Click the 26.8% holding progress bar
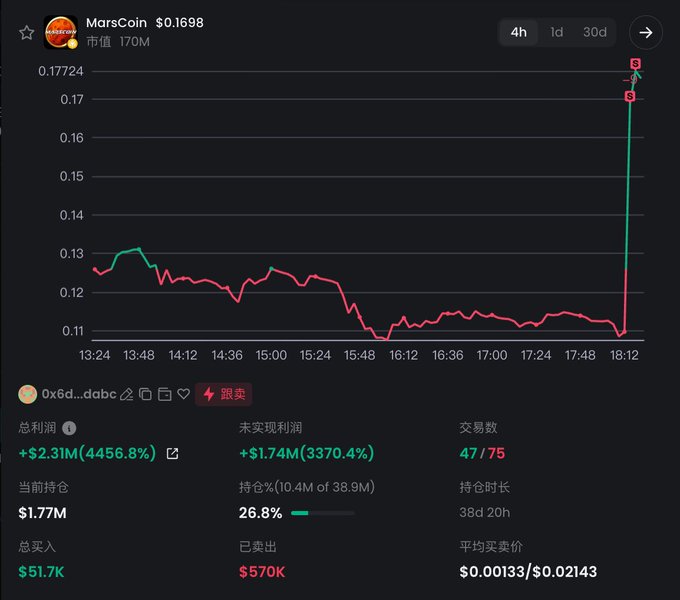680x600 pixels. [x=323, y=513]
